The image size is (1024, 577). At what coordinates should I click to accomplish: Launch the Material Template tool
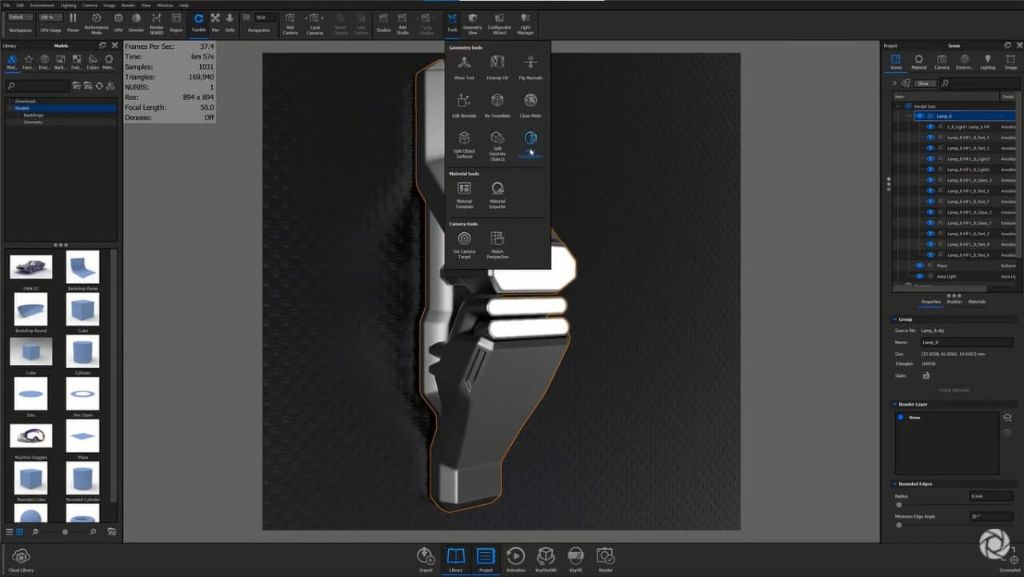pos(464,191)
